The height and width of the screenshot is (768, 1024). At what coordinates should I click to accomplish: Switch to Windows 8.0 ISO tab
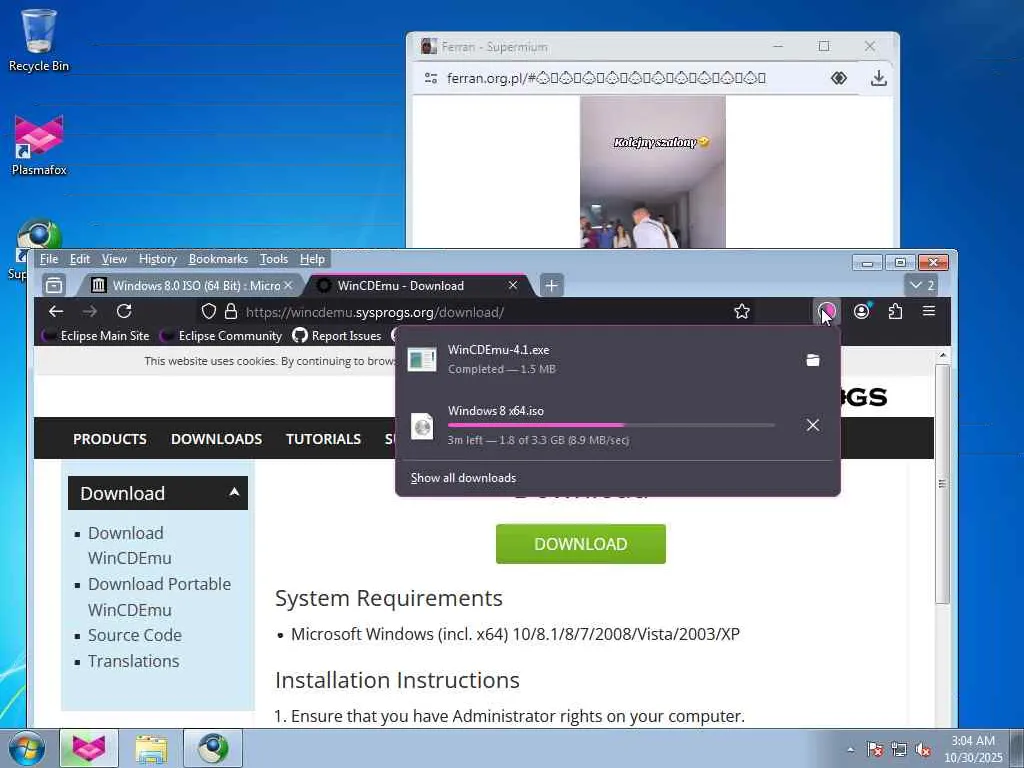pyautogui.click(x=189, y=285)
